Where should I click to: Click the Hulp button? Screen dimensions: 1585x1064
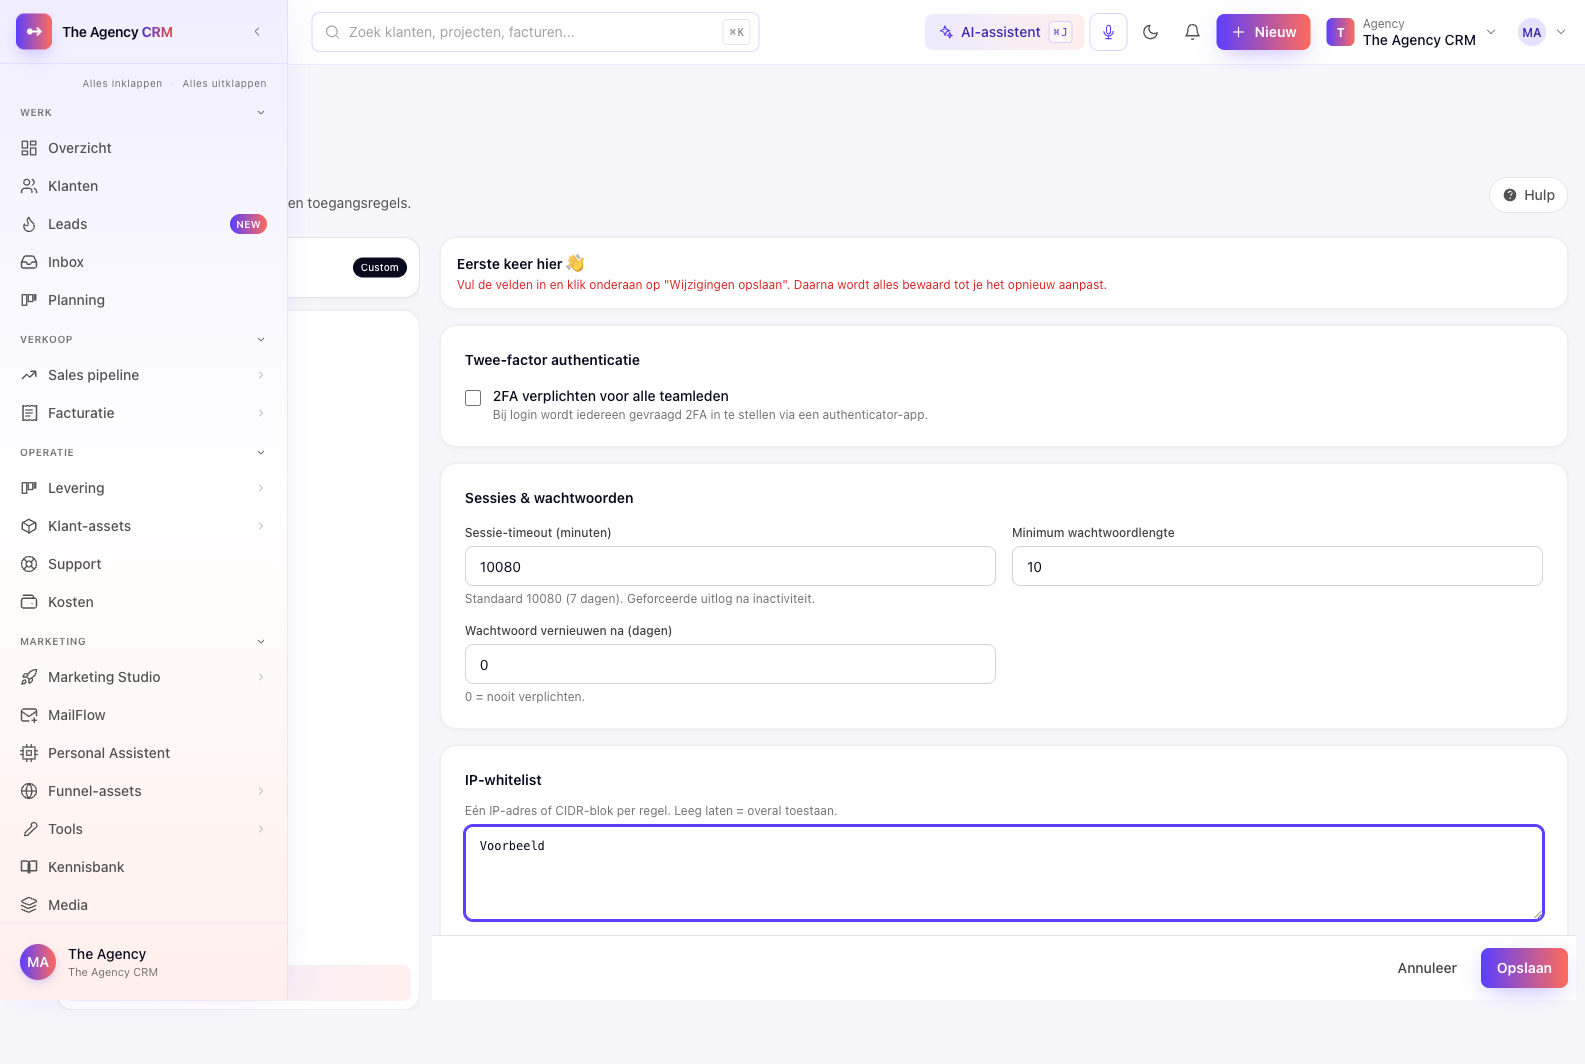(1528, 195)
